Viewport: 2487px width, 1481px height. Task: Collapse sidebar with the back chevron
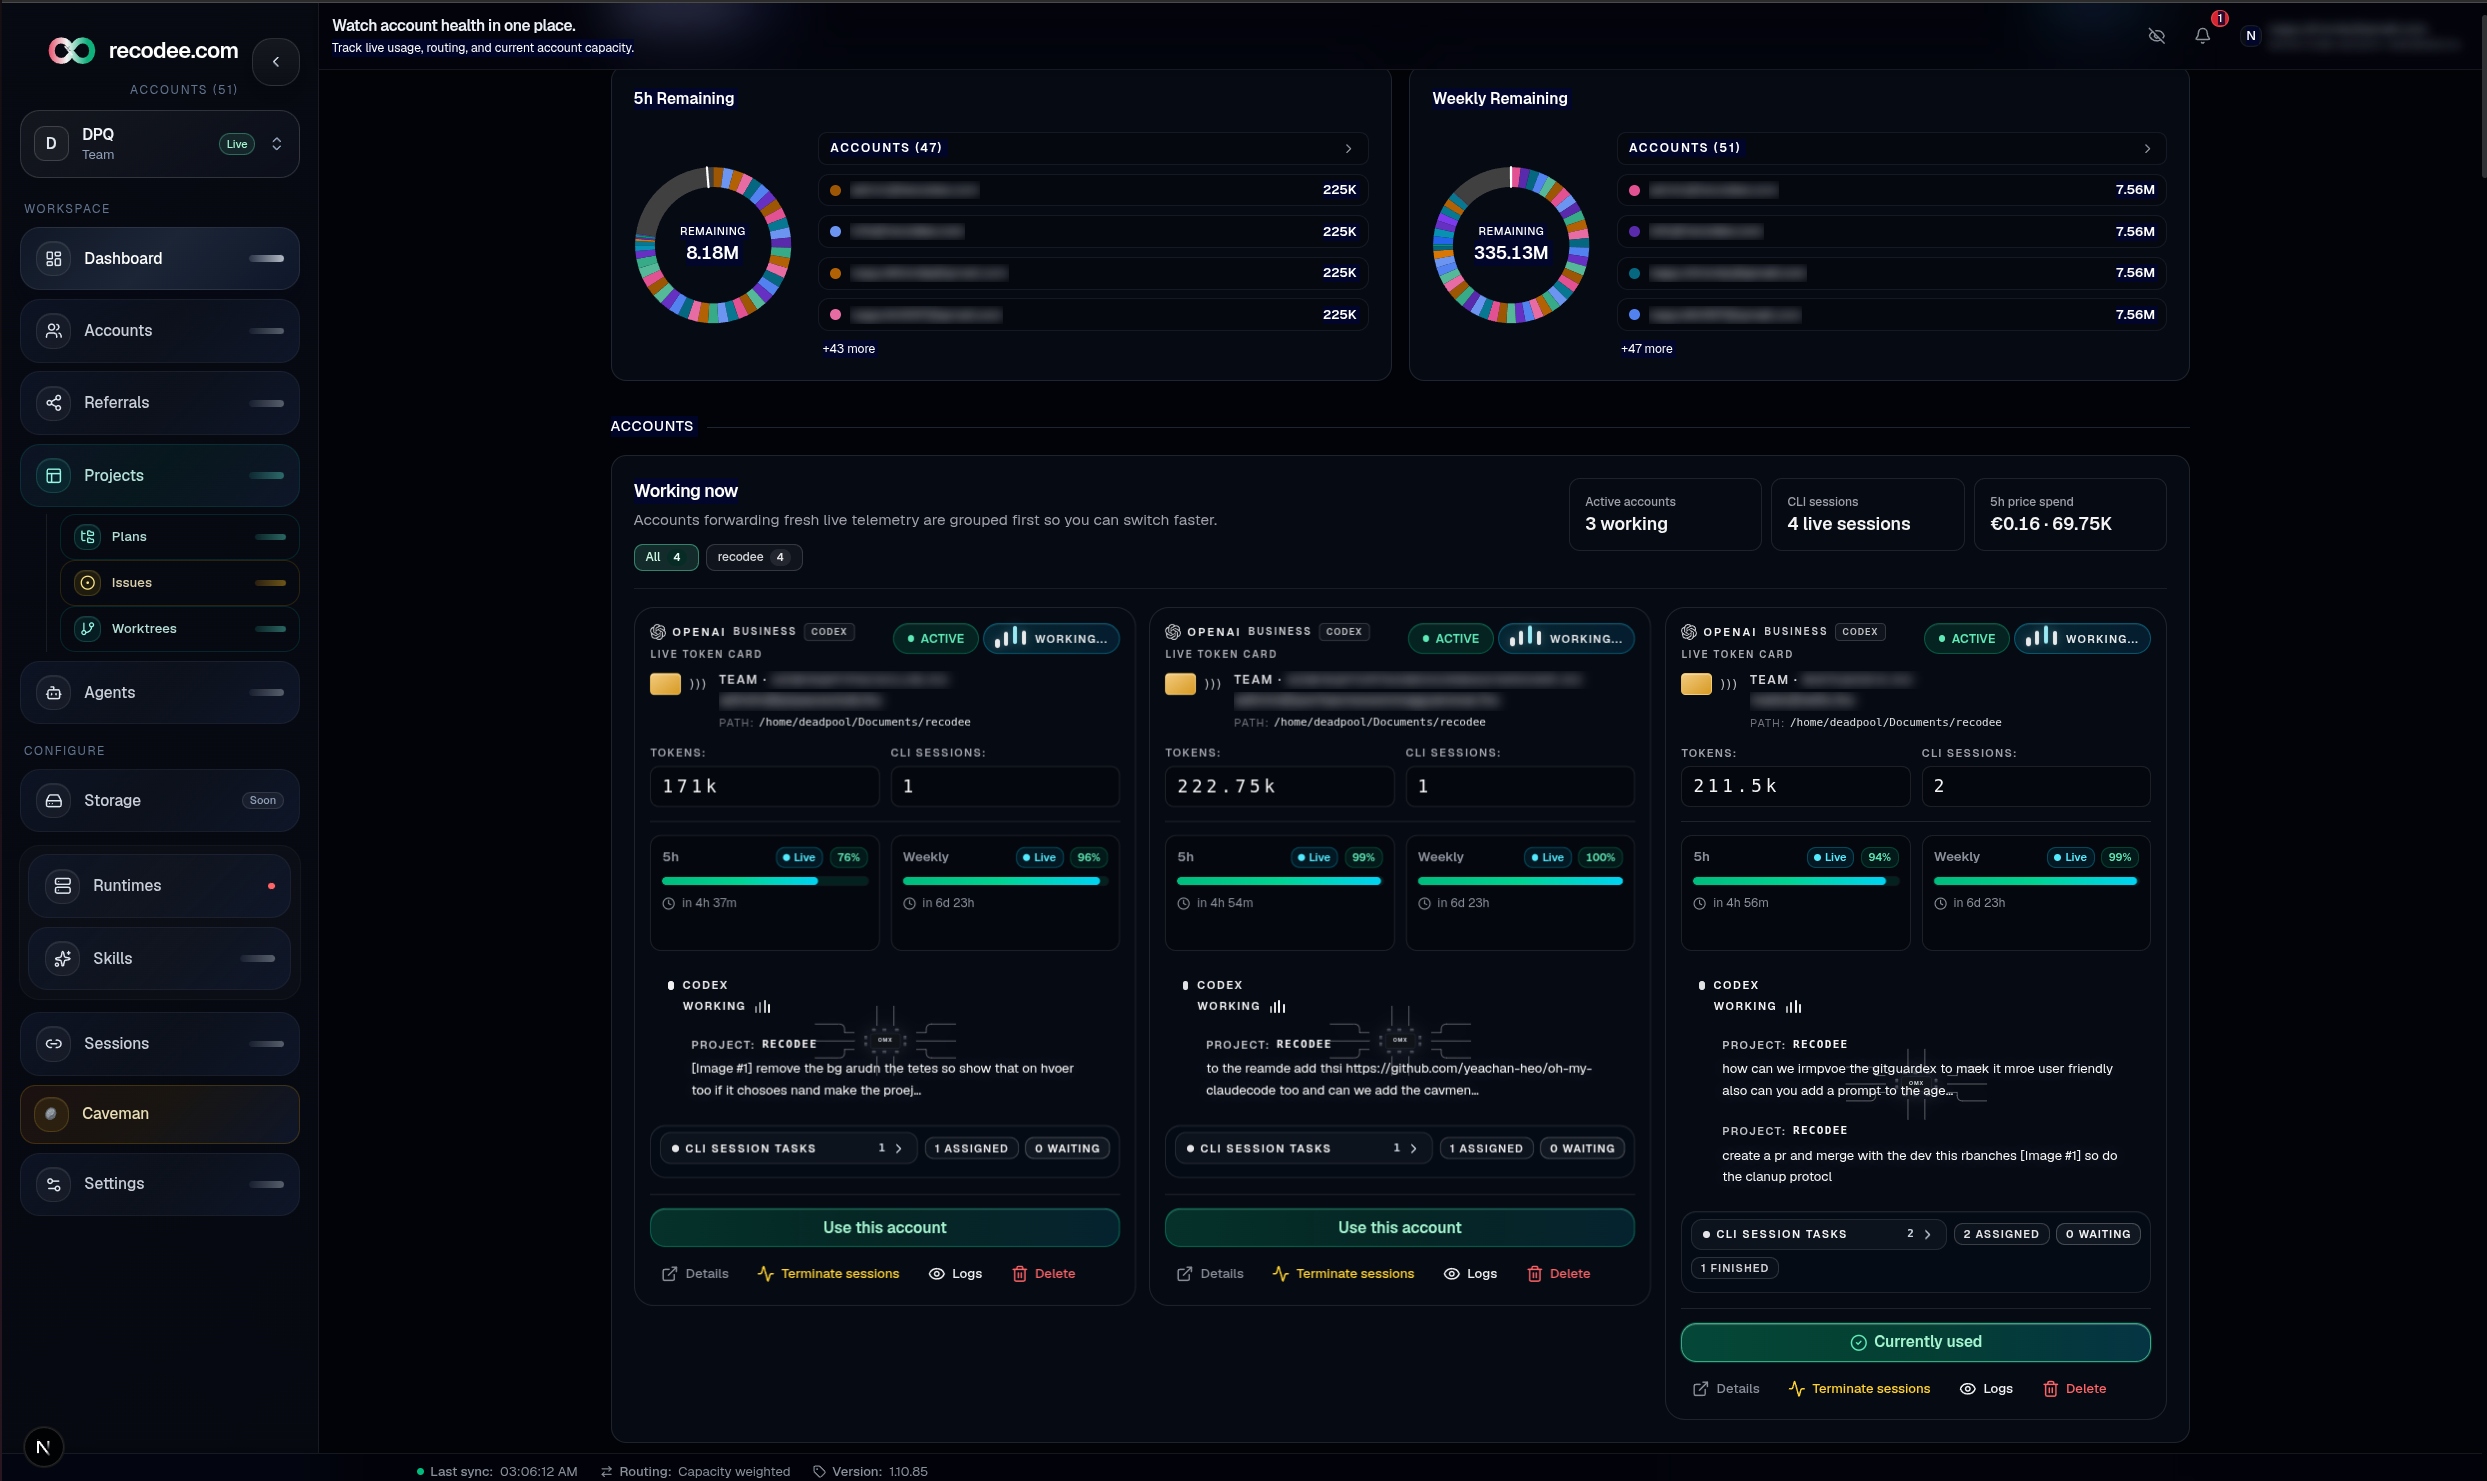point(276,62)
